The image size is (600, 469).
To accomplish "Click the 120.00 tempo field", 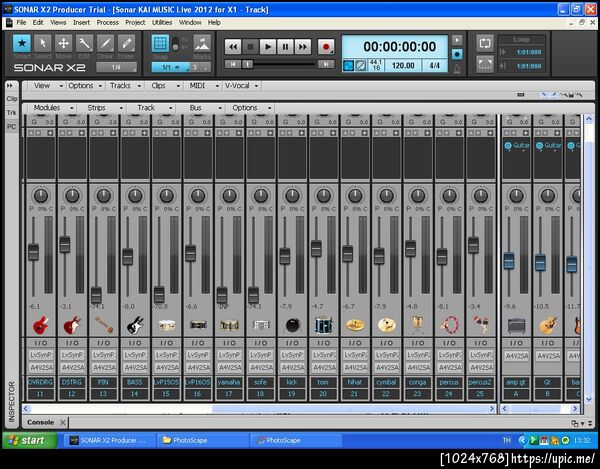I will 403,66.
